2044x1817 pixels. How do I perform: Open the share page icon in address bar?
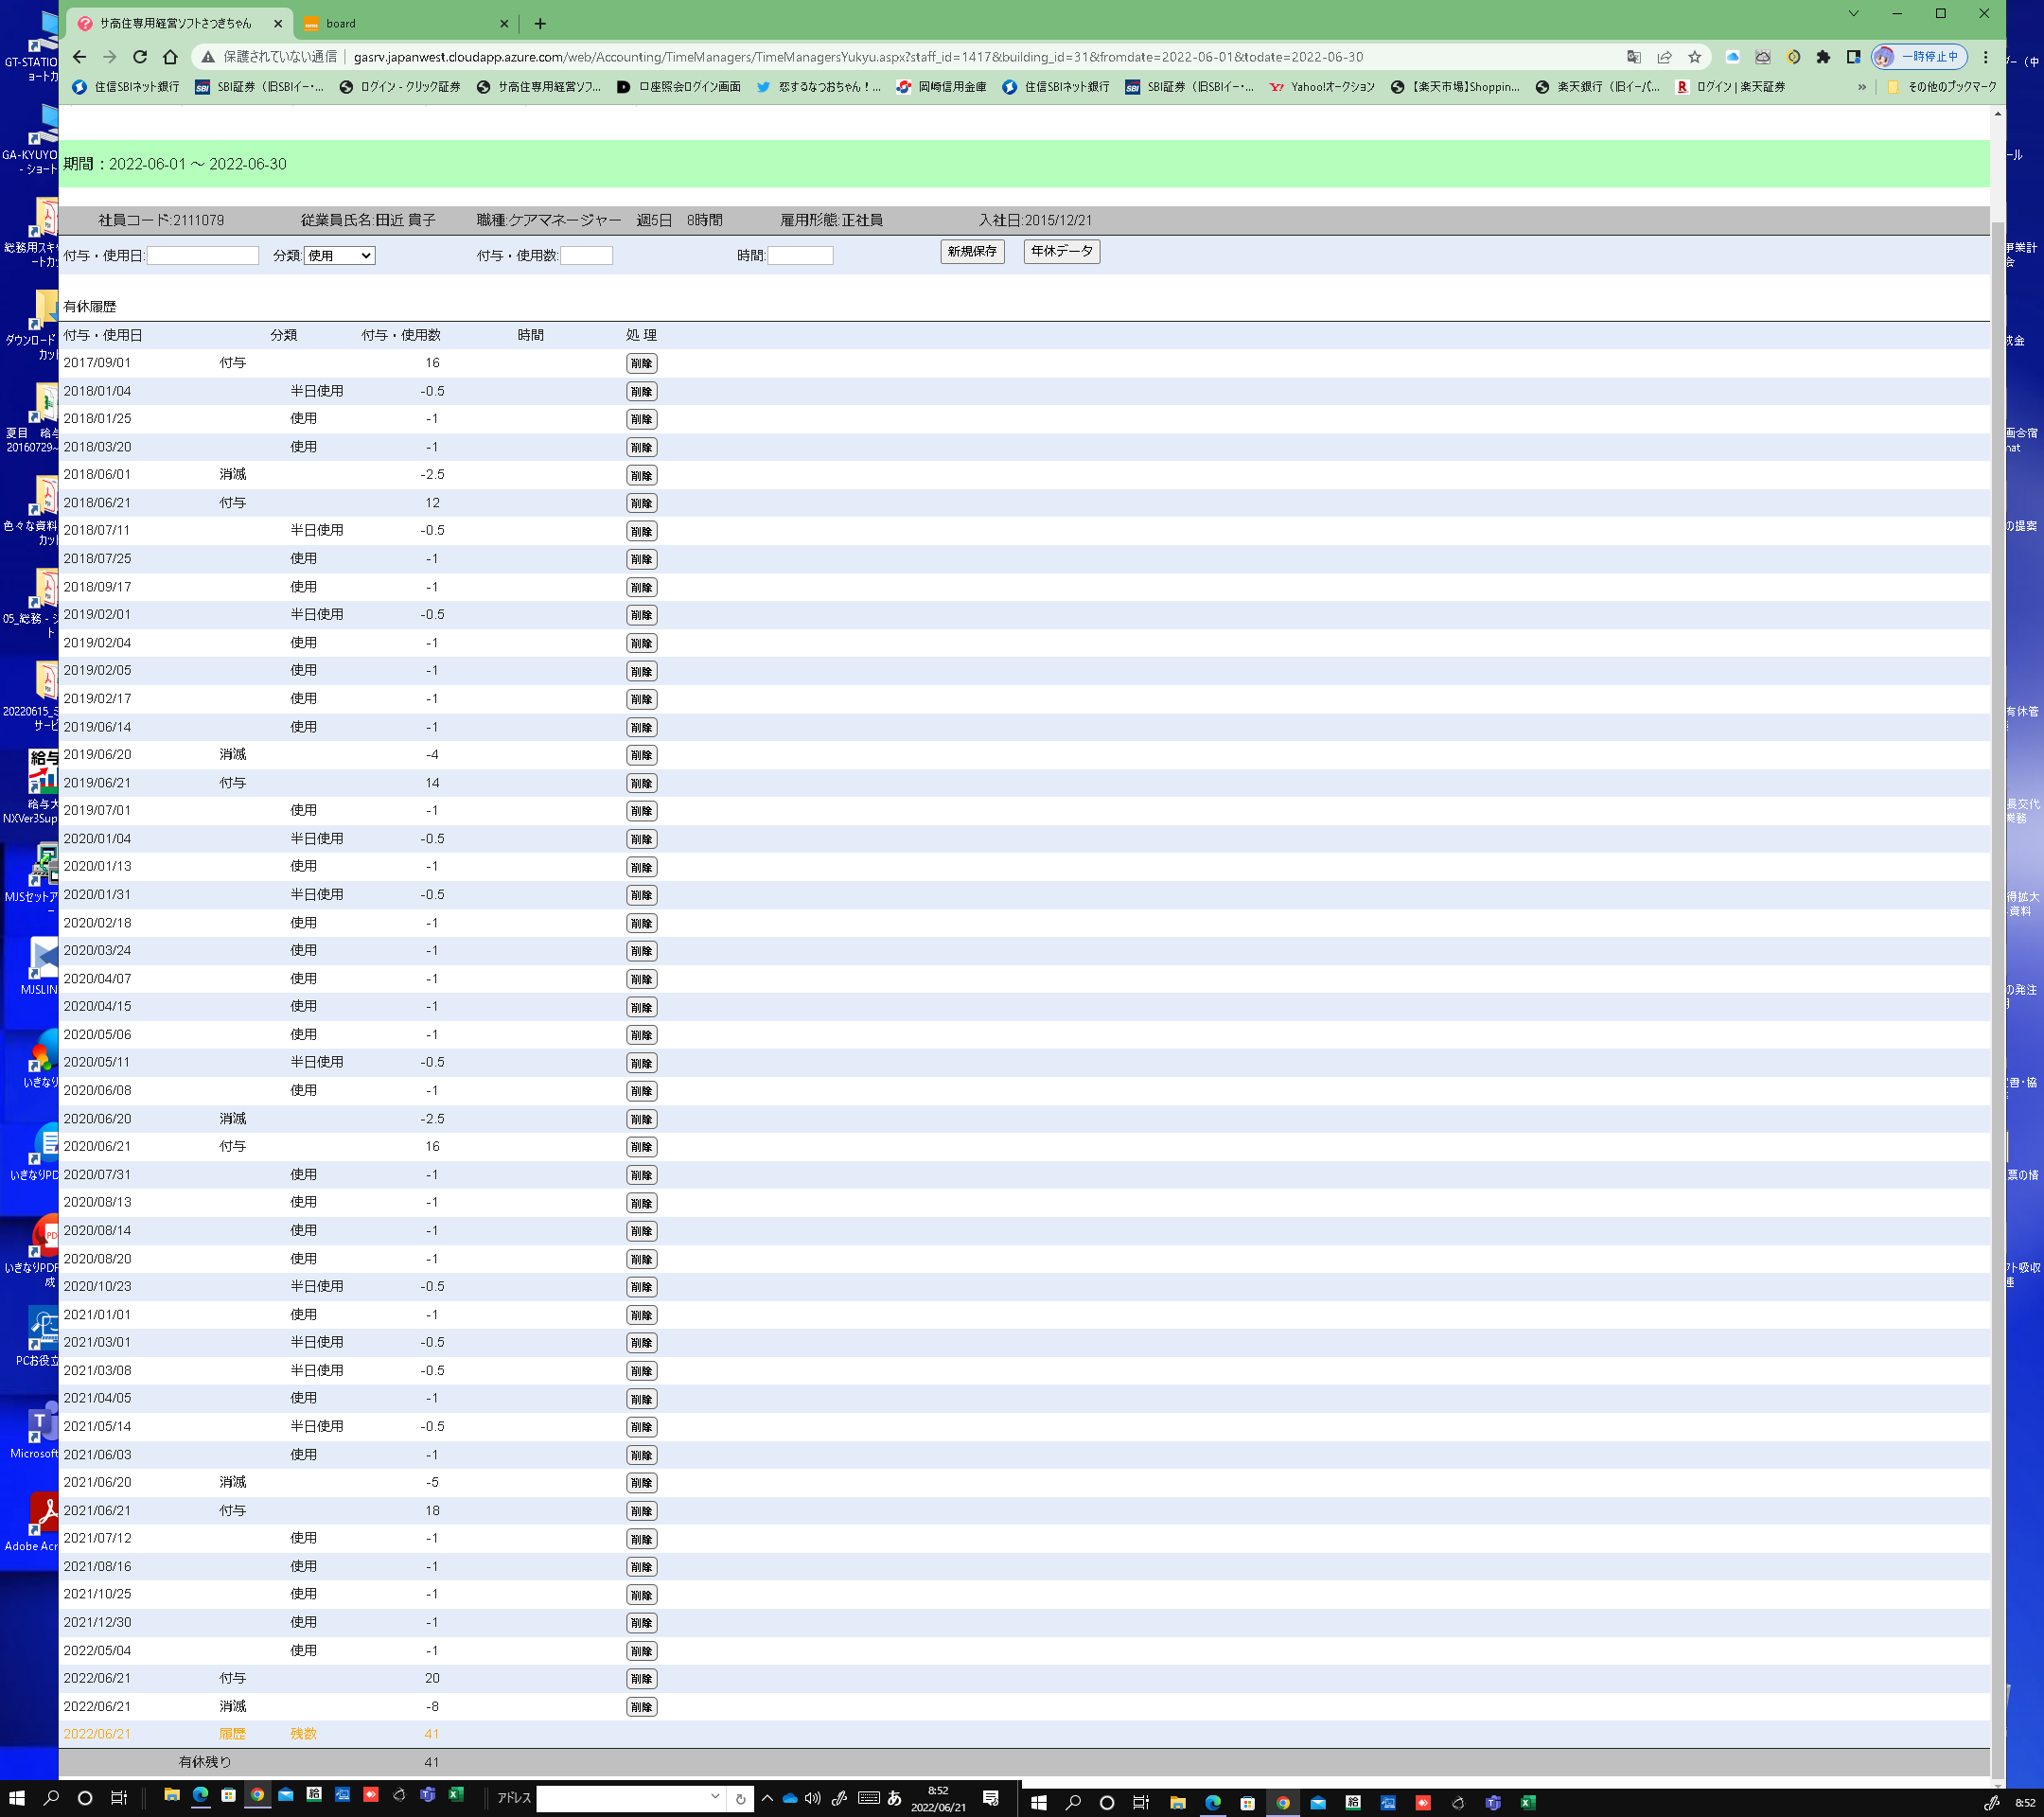point(1664,57)
